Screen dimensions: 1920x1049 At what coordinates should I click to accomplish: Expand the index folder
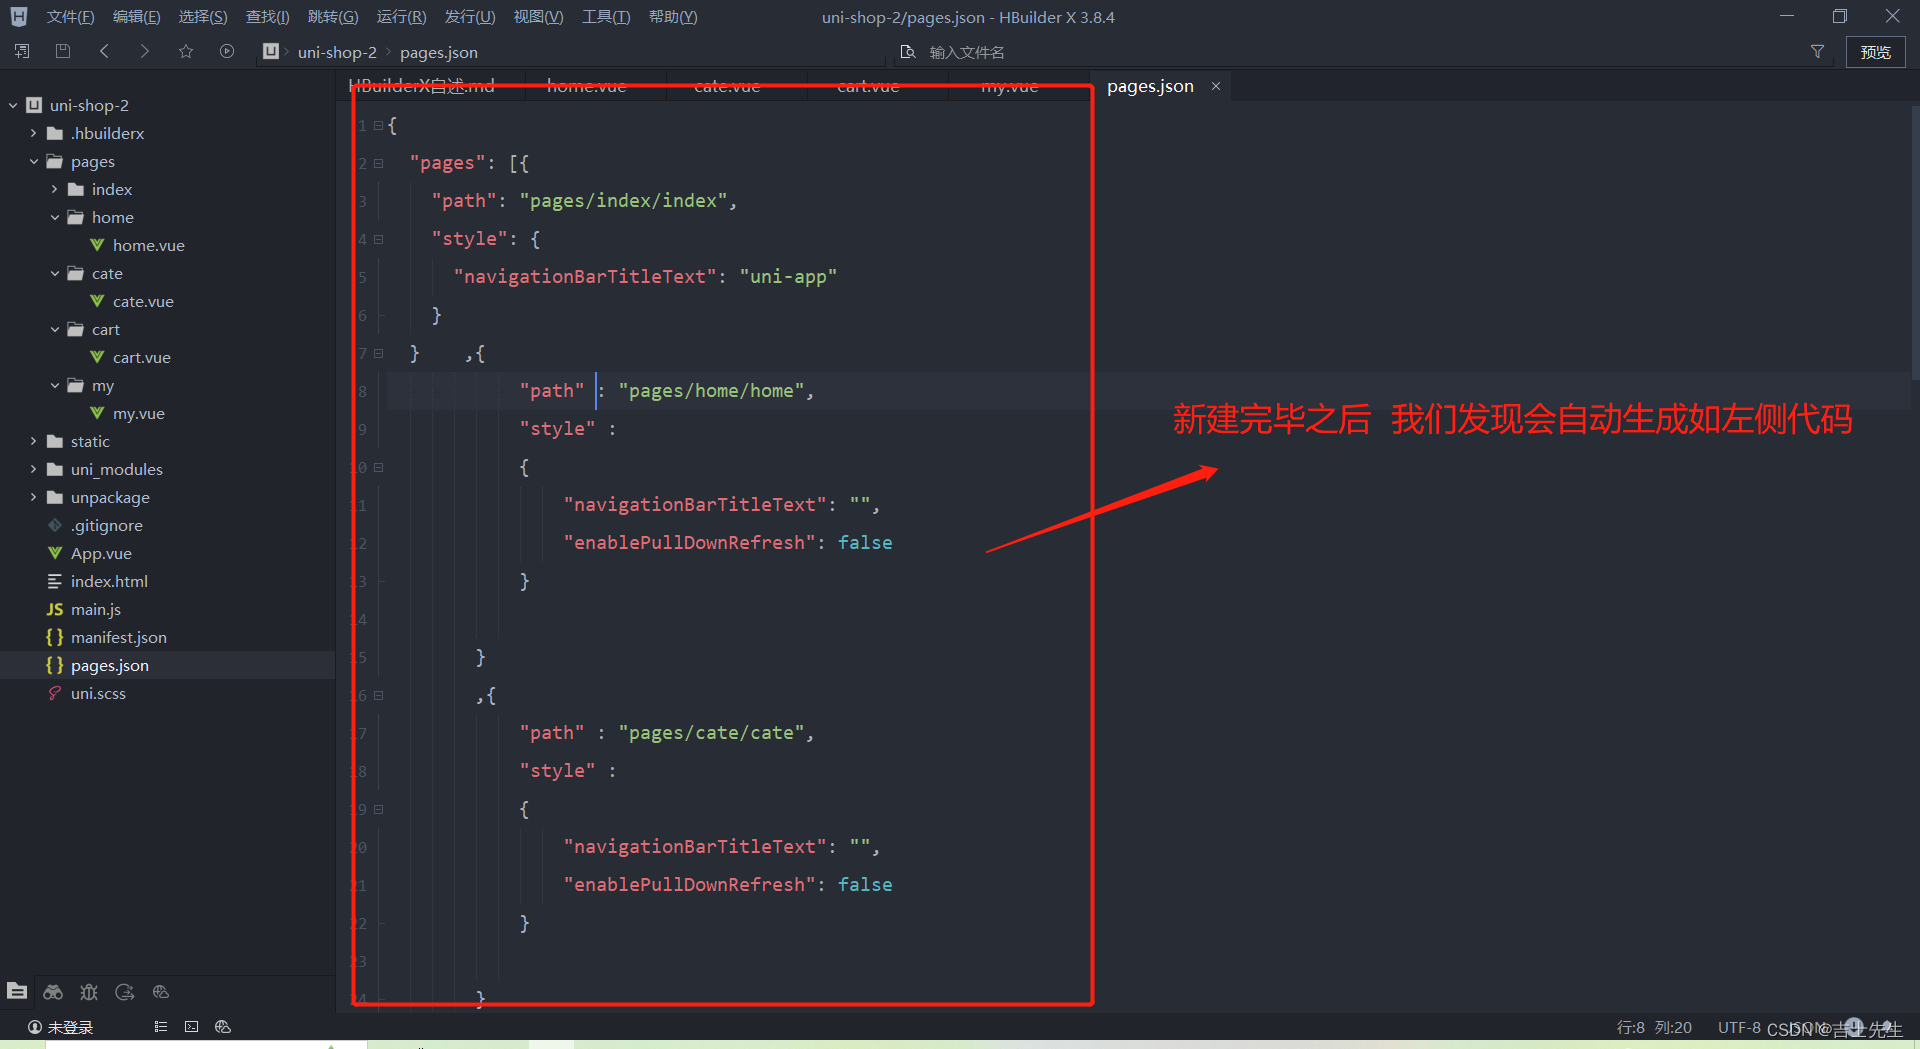tap(54, 189)
